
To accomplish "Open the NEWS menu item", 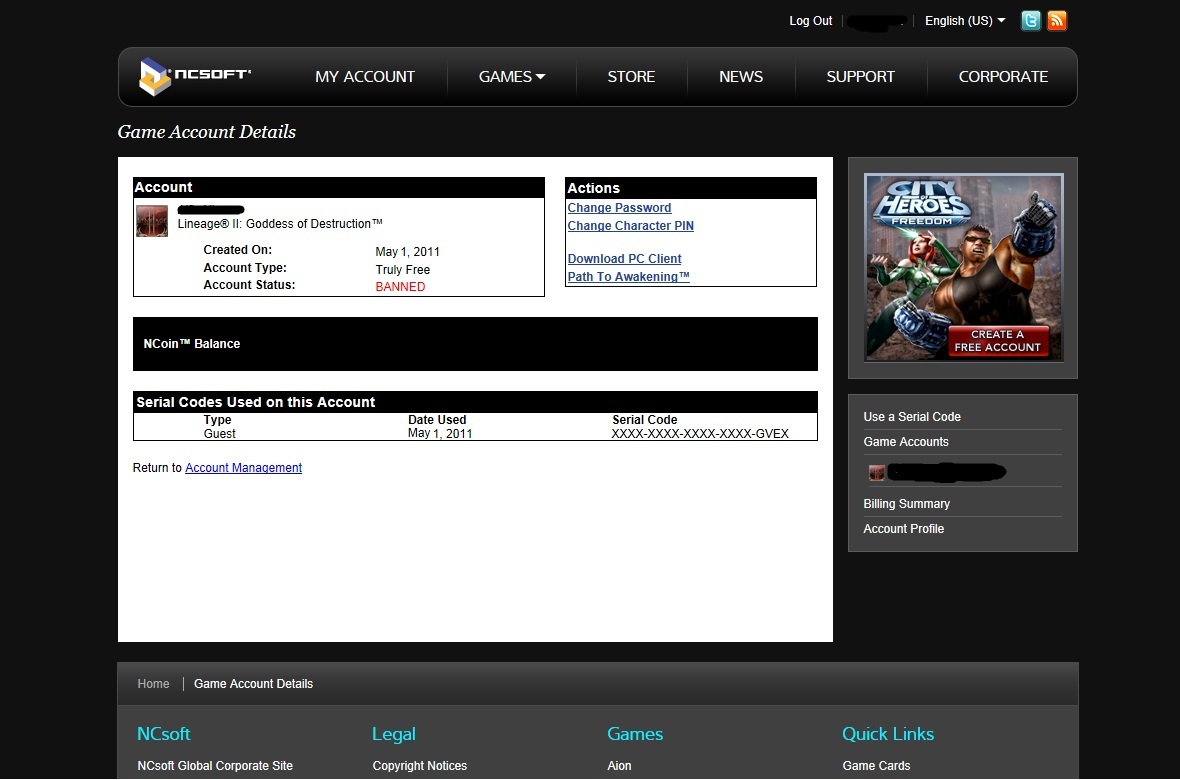I will tap(741, 77).
